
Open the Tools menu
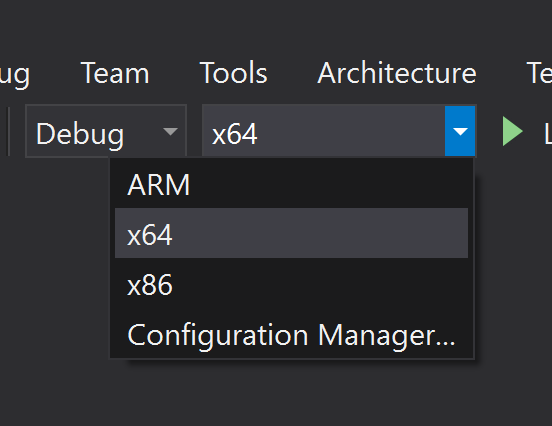234,73
